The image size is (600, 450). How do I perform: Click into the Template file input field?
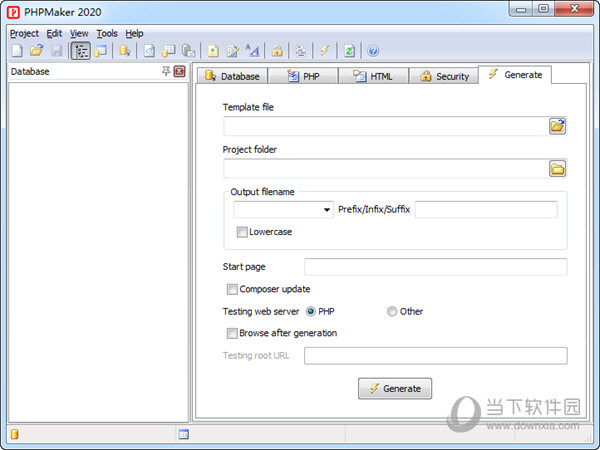tap(386, 126)
